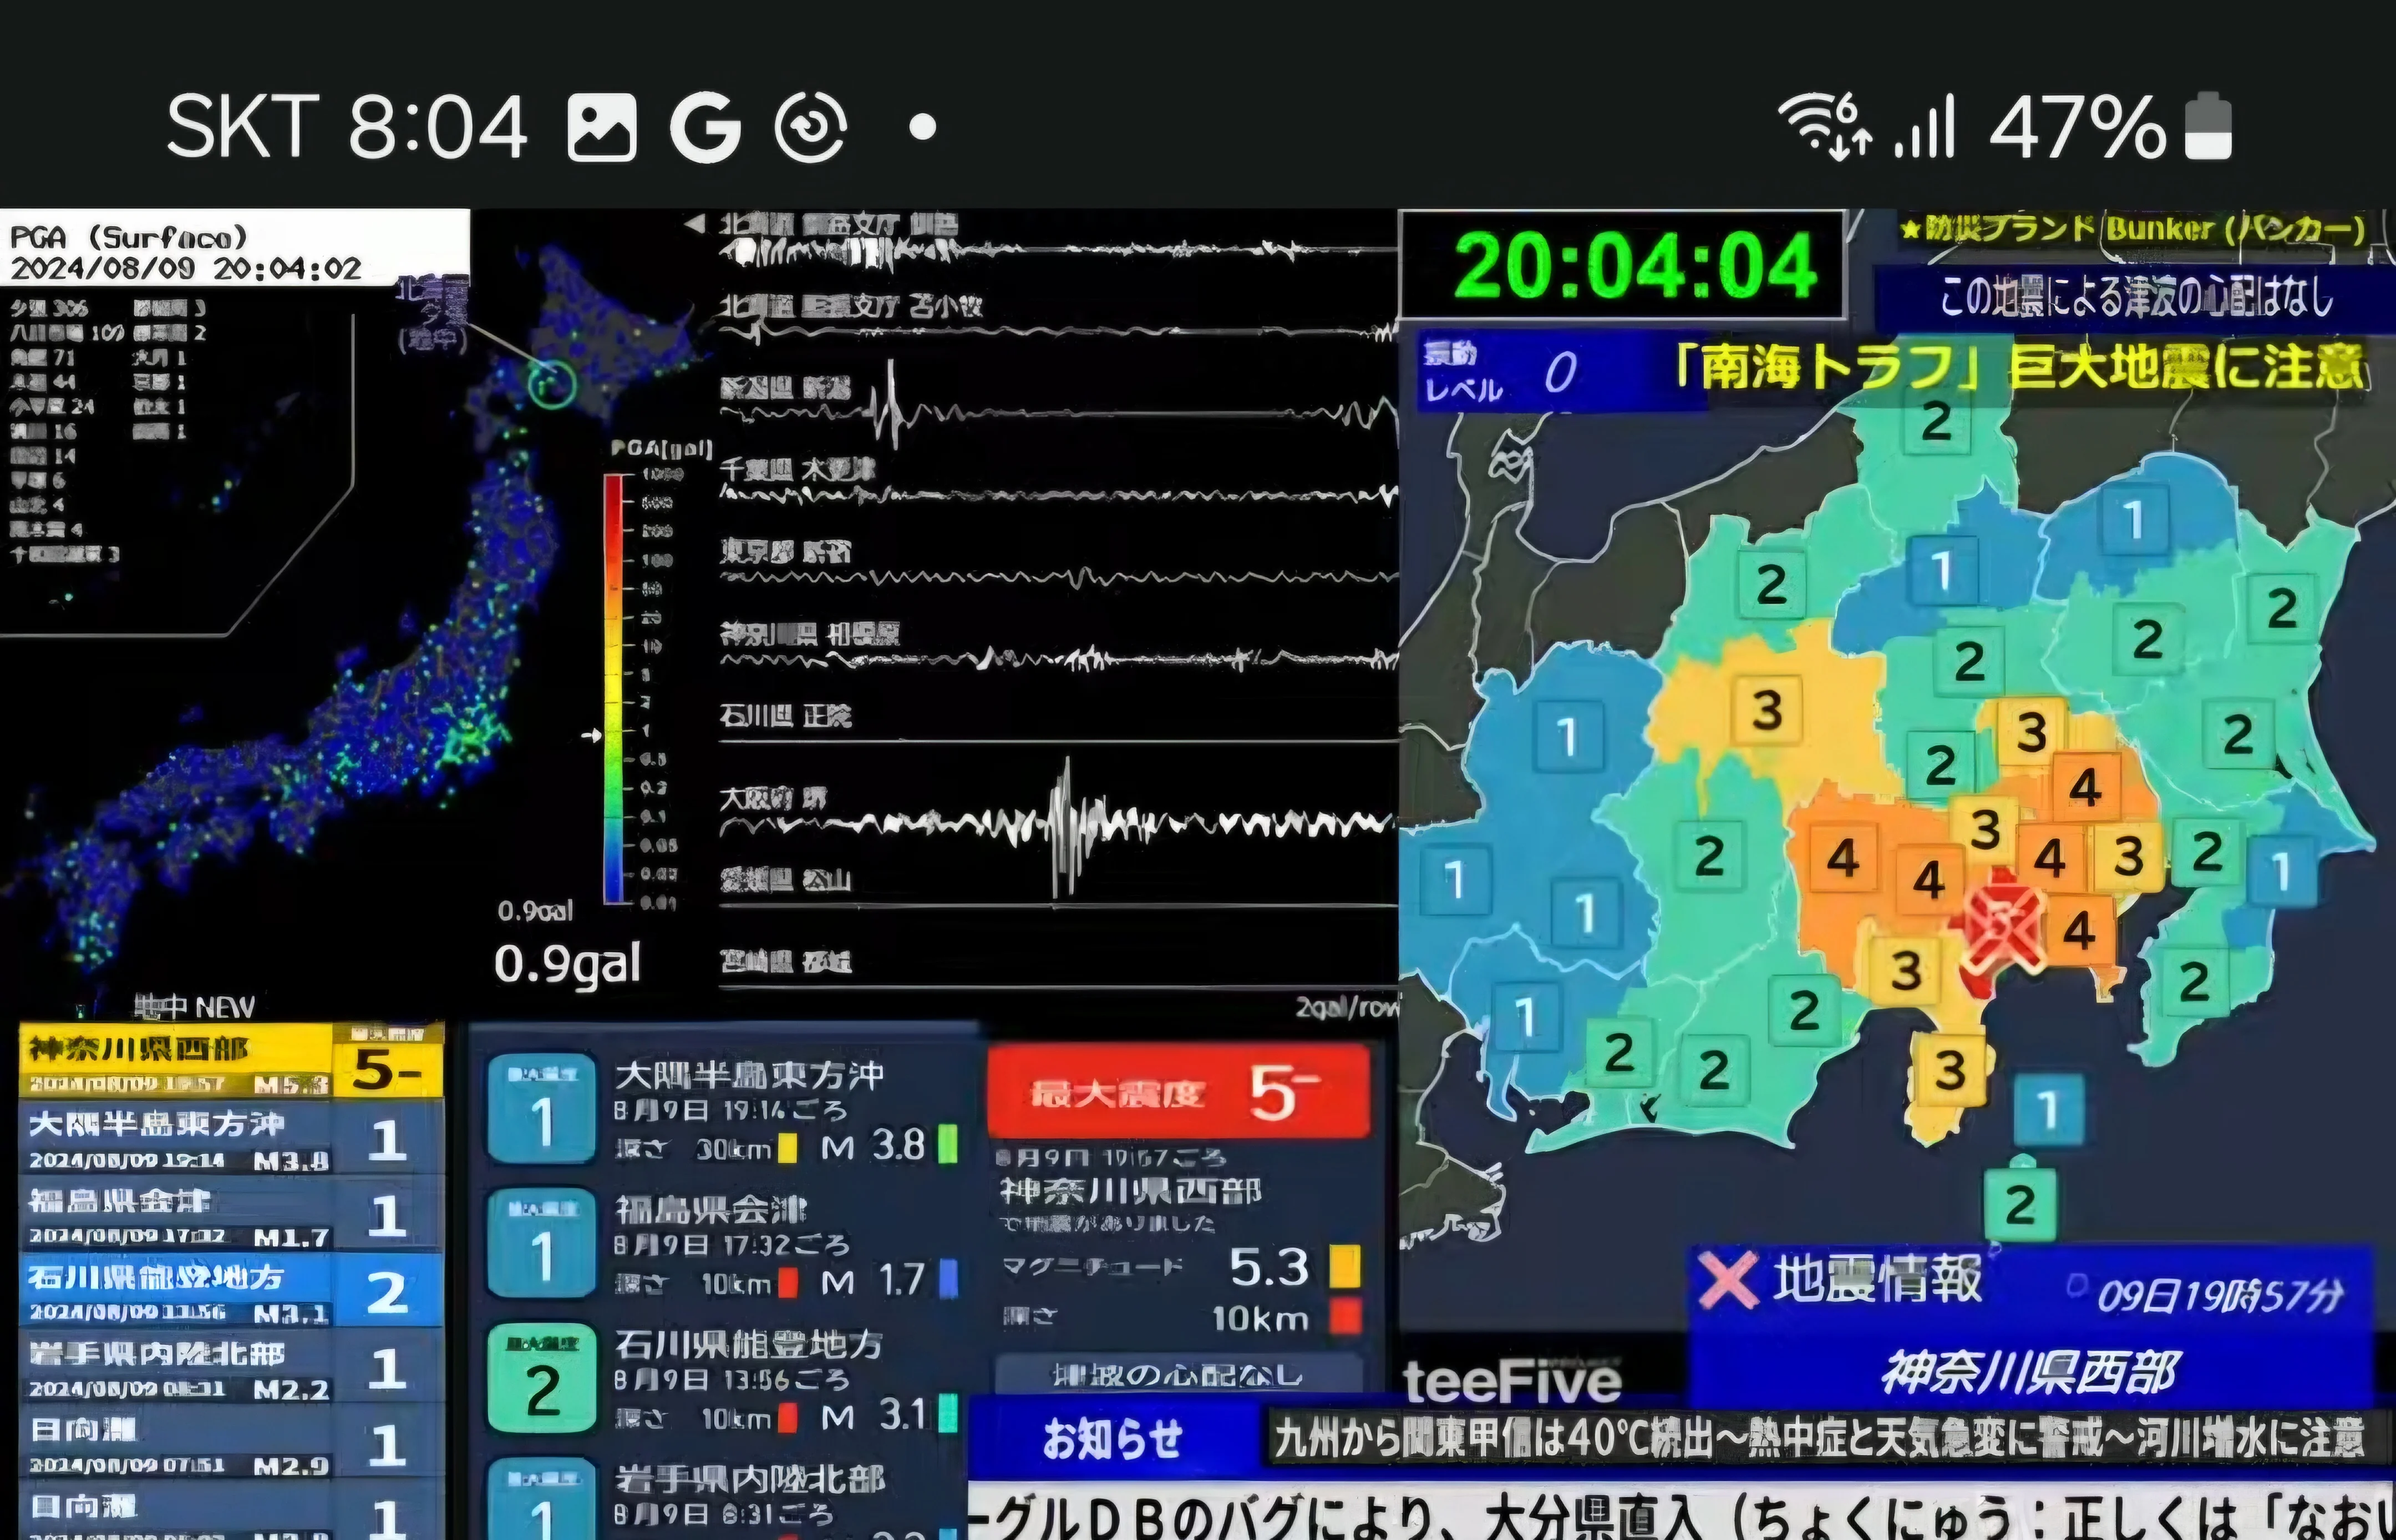Tap the gallery image icon in status bar
2396x1540 pixels.
602,128
